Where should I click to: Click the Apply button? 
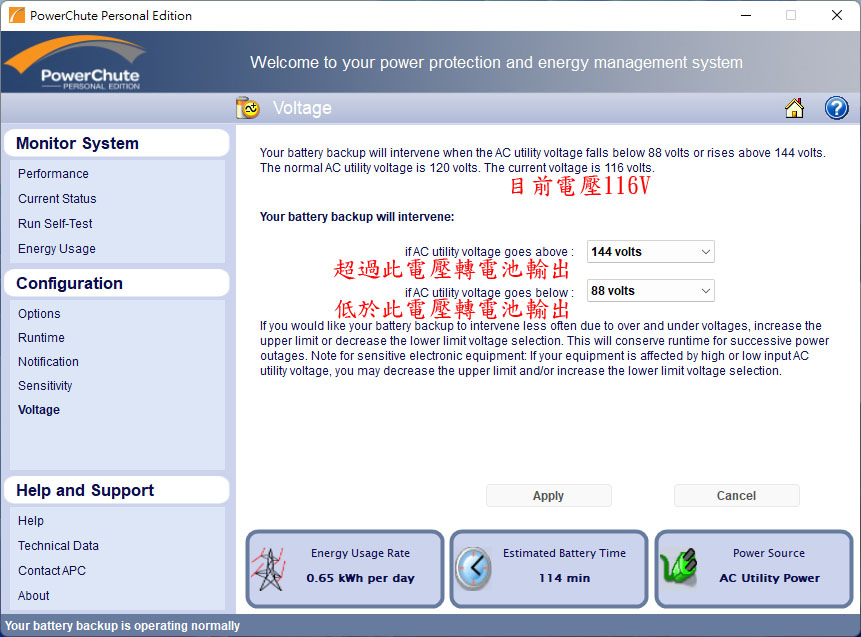(549, 495)
